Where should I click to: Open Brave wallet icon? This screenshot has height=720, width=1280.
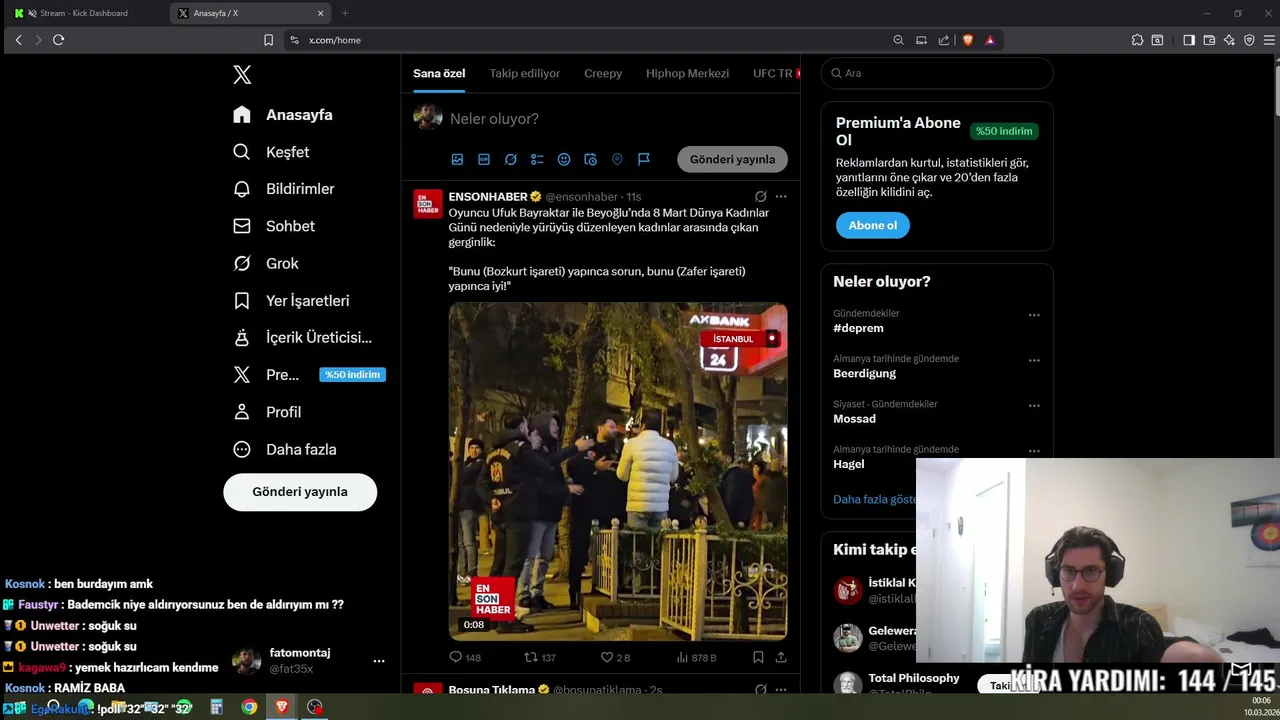coord(1209,40)
